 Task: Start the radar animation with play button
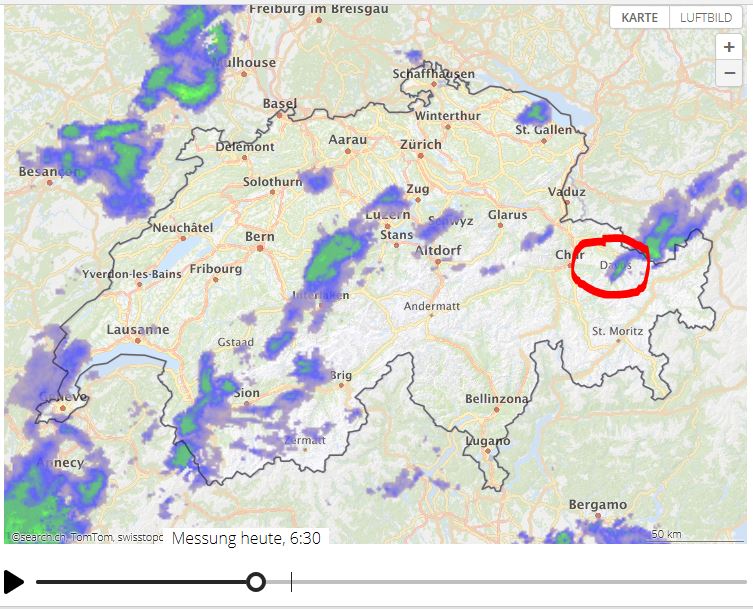(x=13, y=582)
